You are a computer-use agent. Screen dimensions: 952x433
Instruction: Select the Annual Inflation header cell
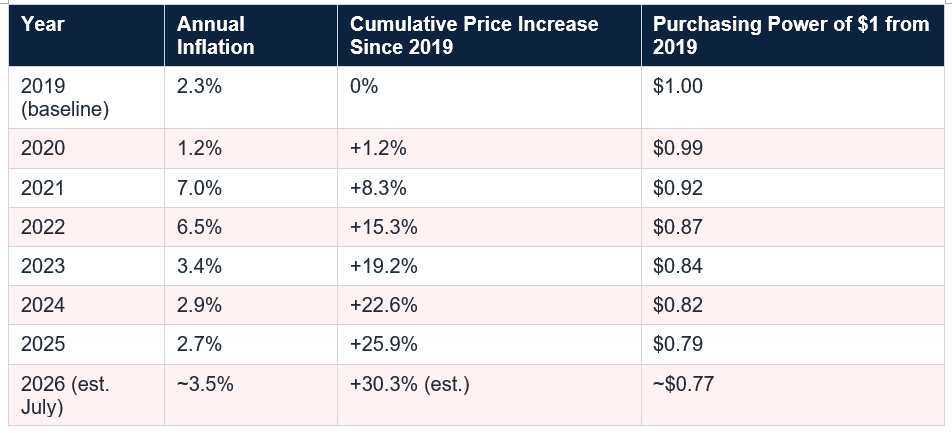tap(251, 35)
